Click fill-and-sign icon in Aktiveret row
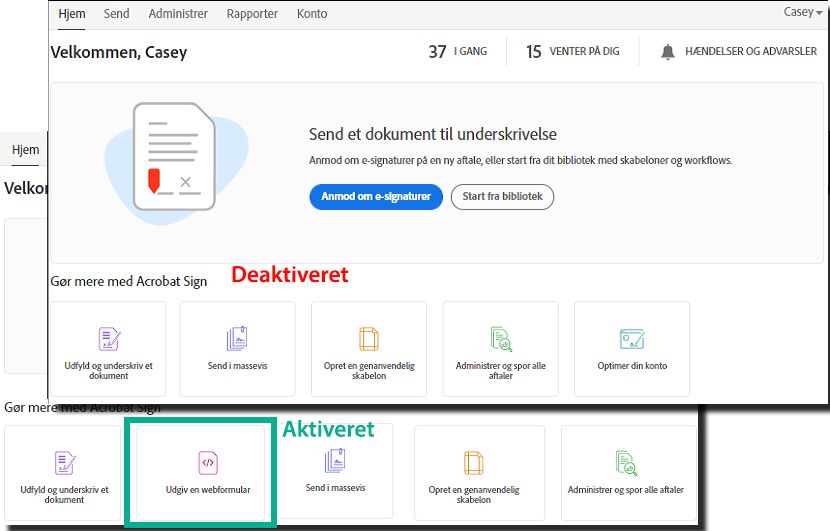 [65, 463]
